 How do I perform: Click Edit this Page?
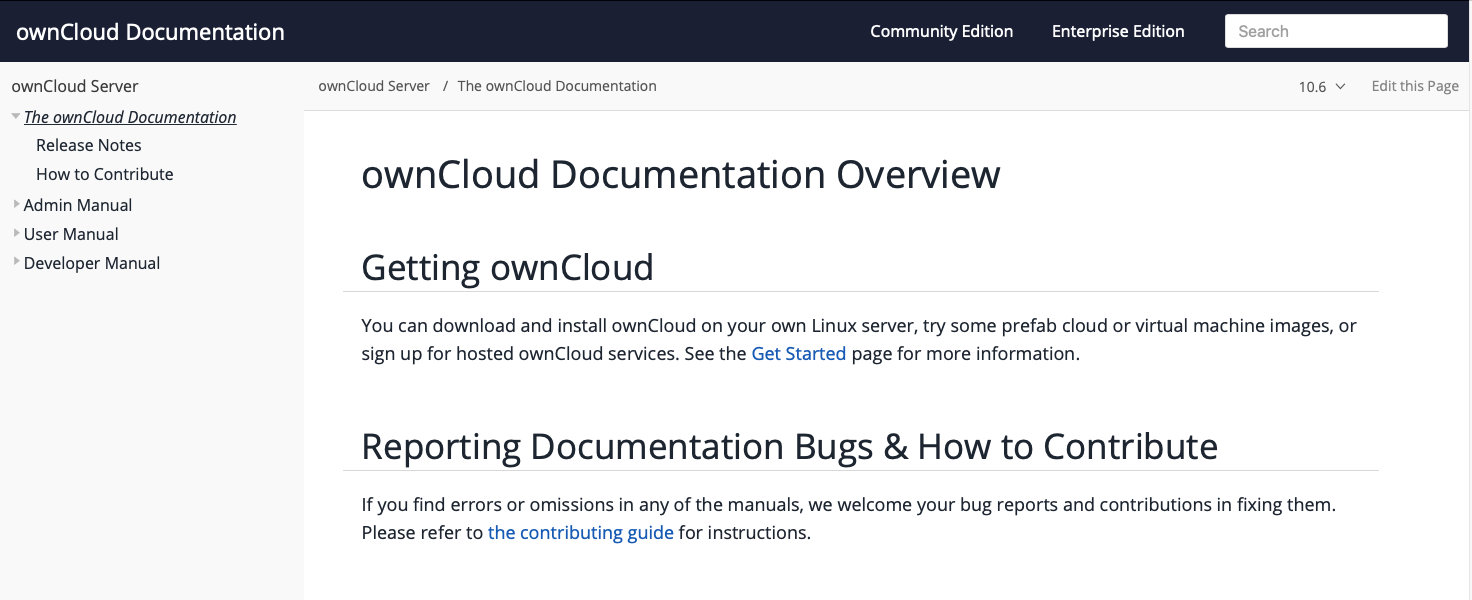click(x=1415, y=86)
